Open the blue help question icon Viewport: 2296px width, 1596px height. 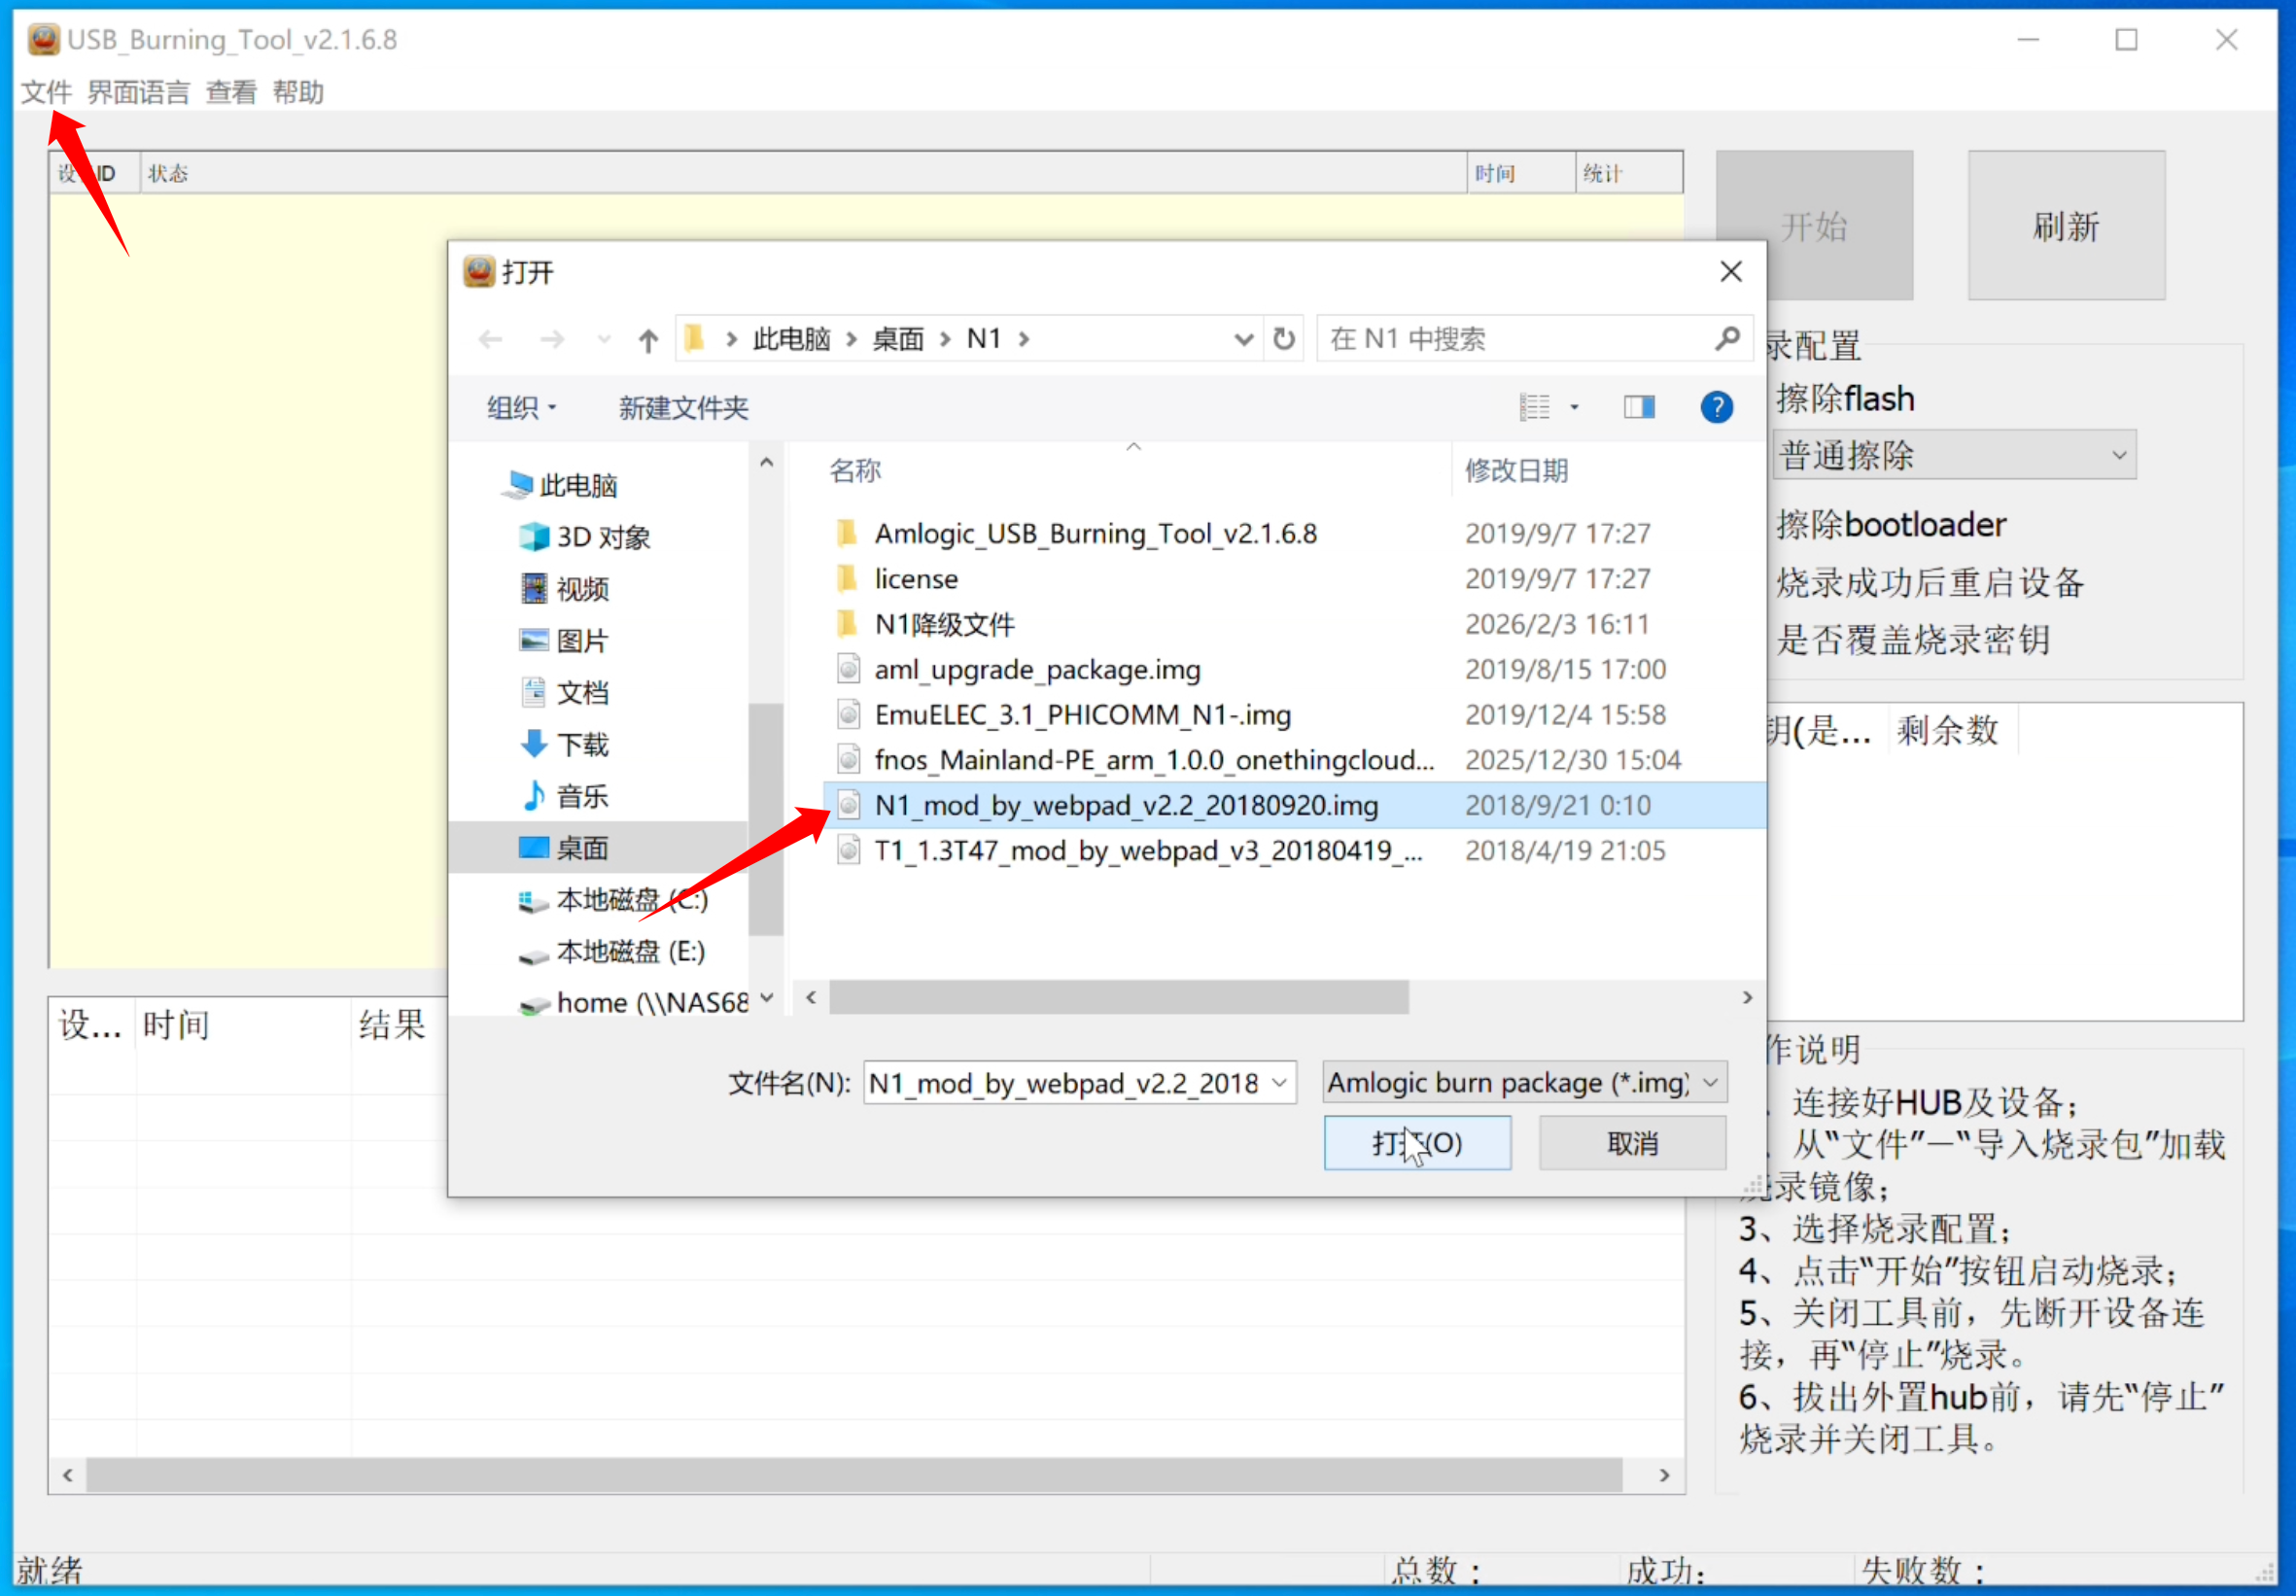coord(1716,407)
